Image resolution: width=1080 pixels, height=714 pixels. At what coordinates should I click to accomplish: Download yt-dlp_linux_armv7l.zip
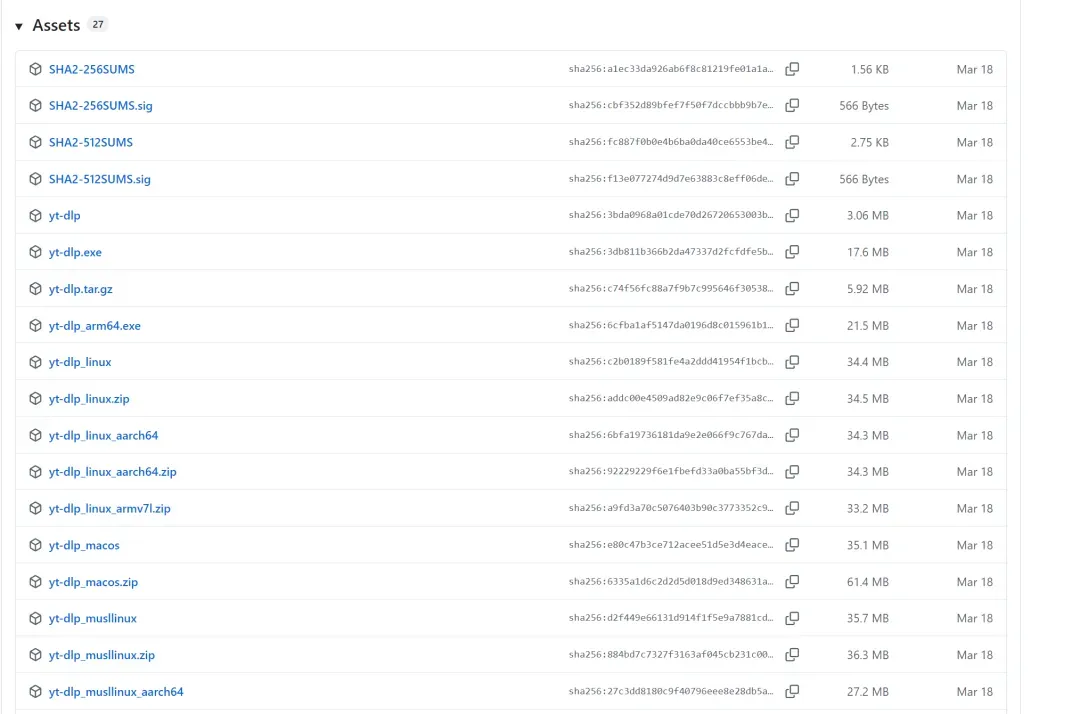point(110,509)
